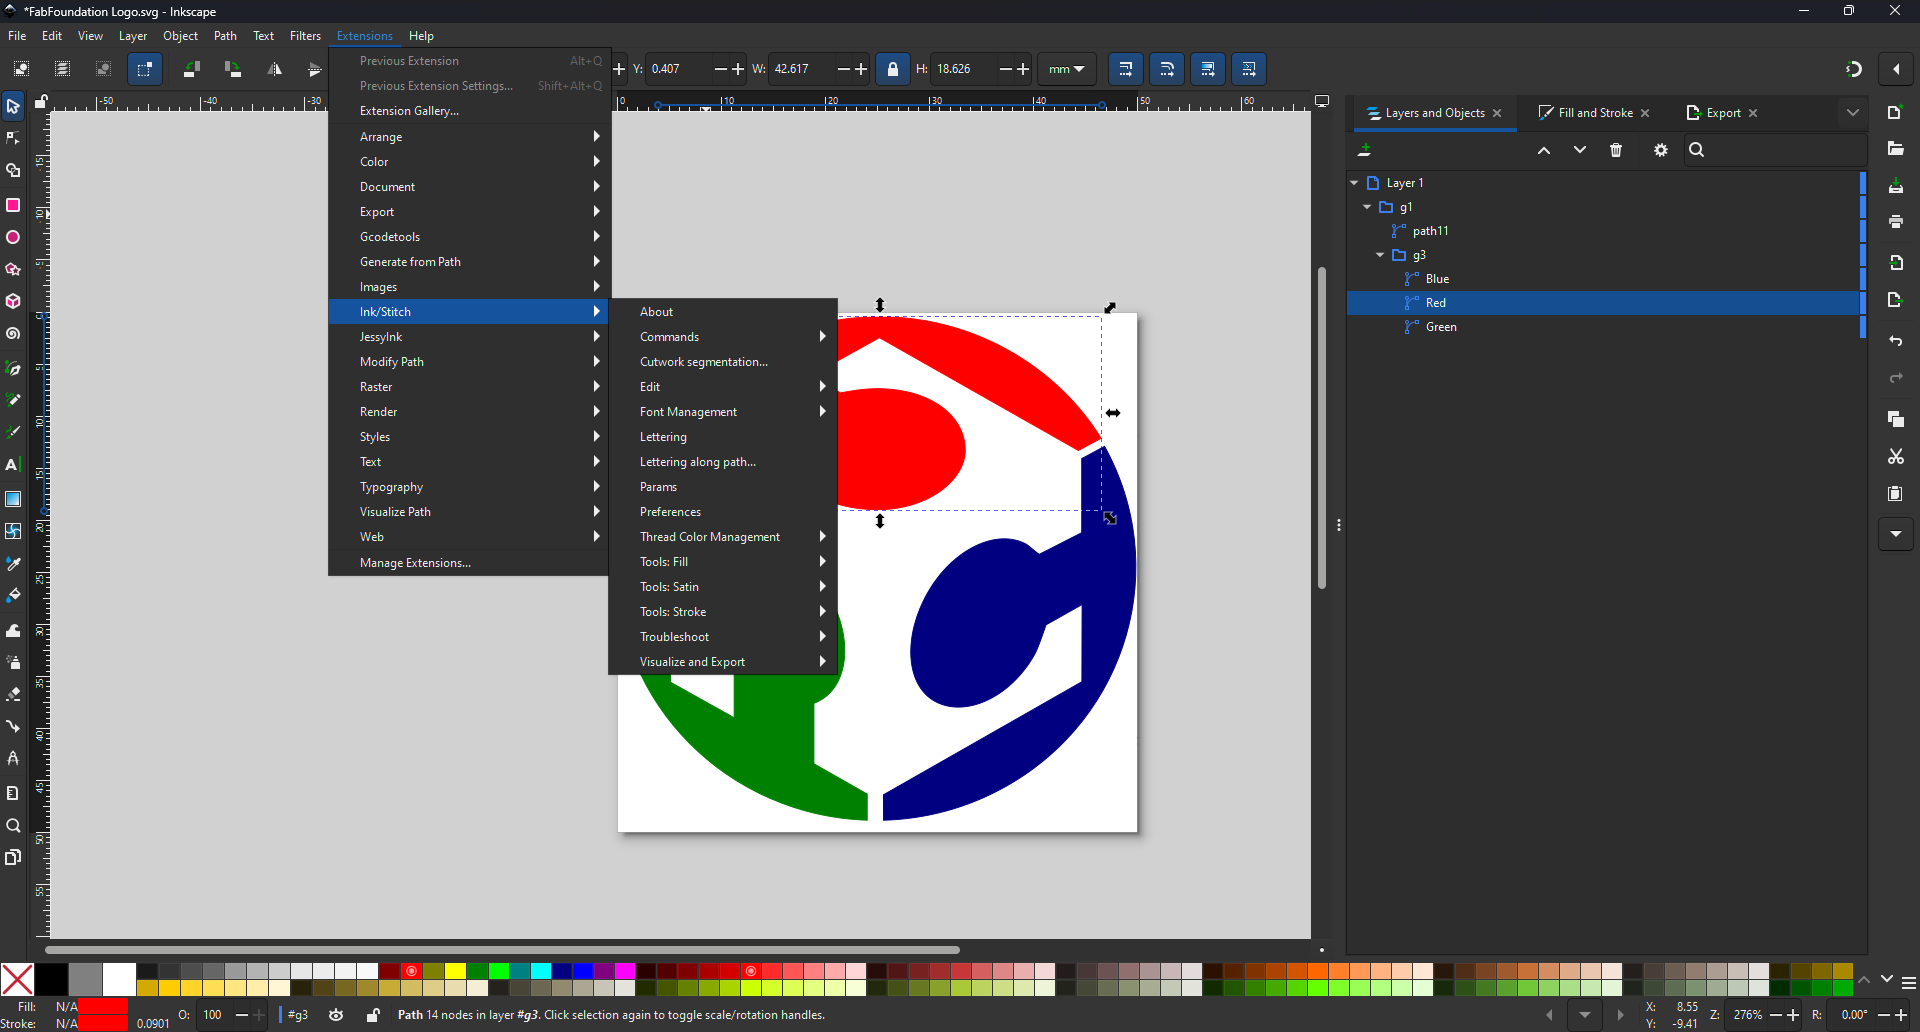Toggle guides lock at ruler corner
Image resolution: width=1920 pixels, height=1032 pixels.
(x=42, y=102)
